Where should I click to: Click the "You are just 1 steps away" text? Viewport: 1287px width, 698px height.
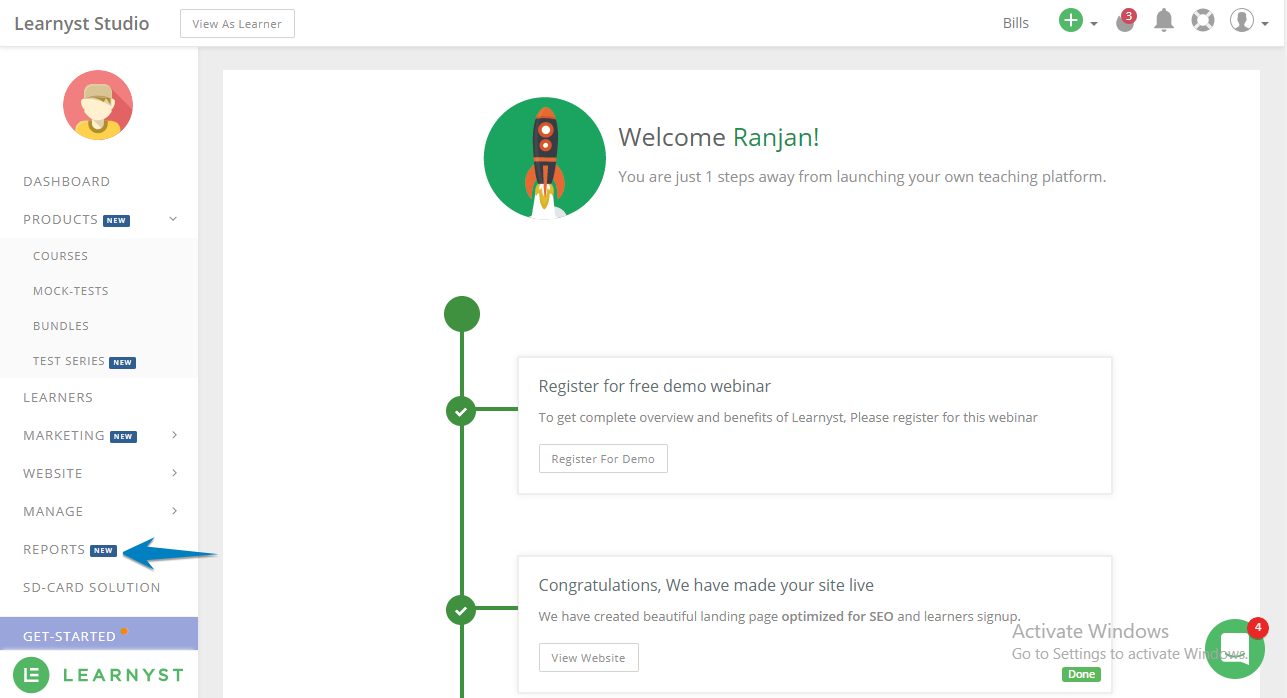pyautogui.click(x=862, y=177)
